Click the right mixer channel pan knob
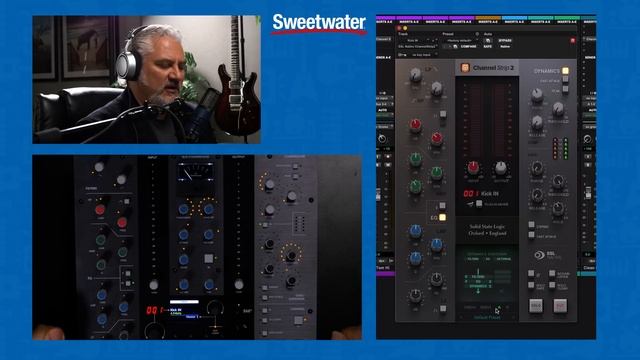Image resolution: width=640 pixels, height=360 pixels. tap(588, 139)
